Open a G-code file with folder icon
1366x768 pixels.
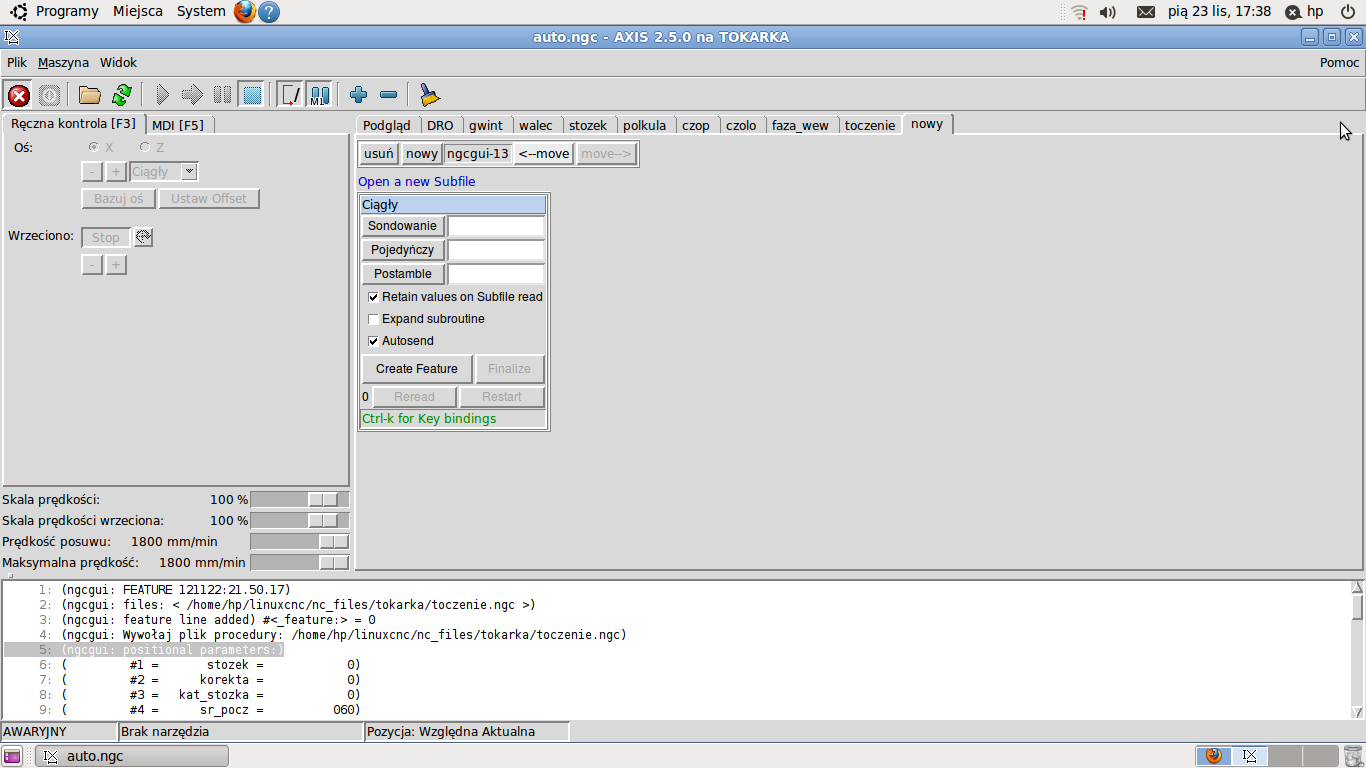pyautogui.click(x=90, y=95)
